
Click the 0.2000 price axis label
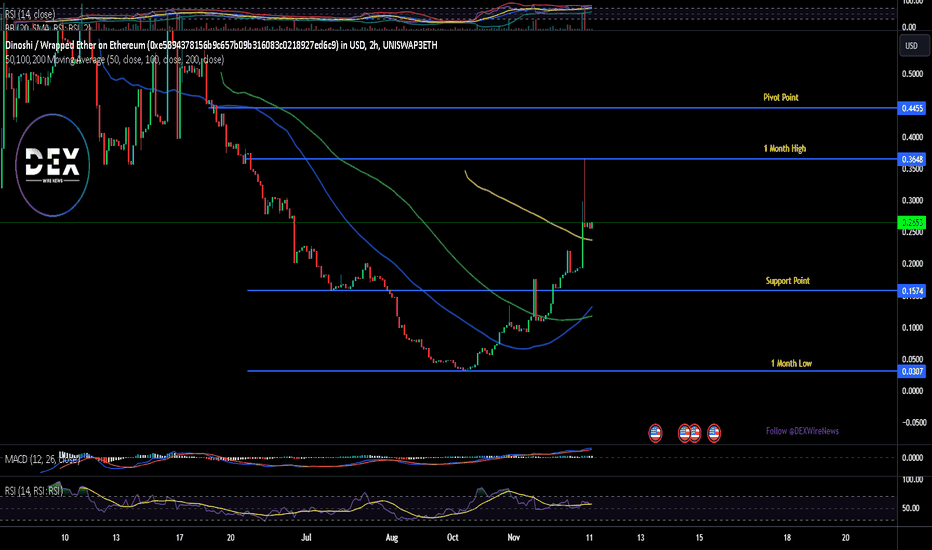click(x=912, y=264)
